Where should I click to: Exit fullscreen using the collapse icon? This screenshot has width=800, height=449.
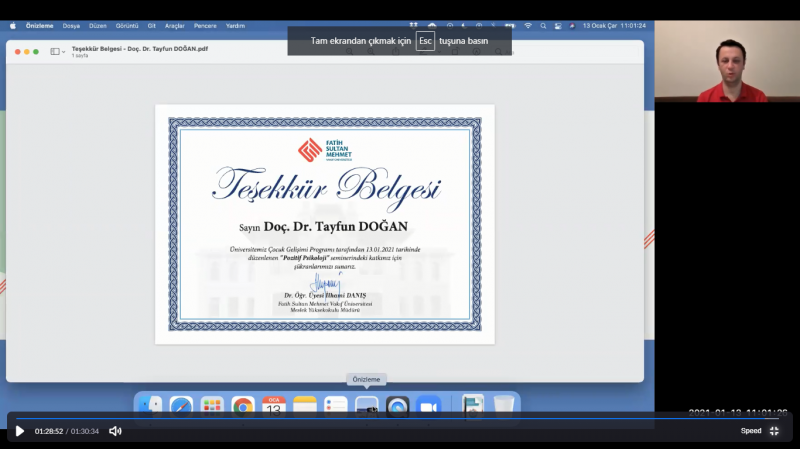[774, 431]
